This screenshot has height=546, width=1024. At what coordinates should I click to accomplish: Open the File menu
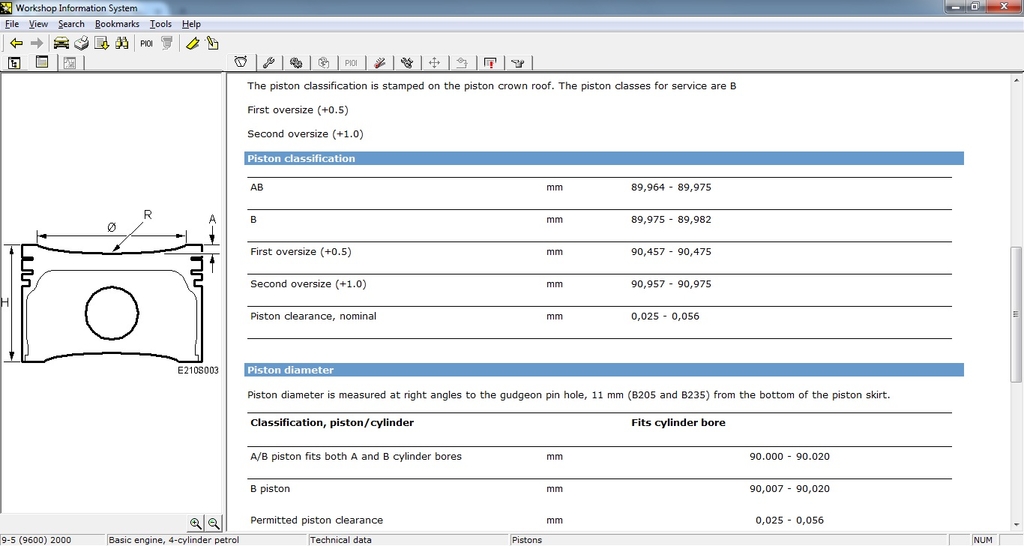click(12, 24)
